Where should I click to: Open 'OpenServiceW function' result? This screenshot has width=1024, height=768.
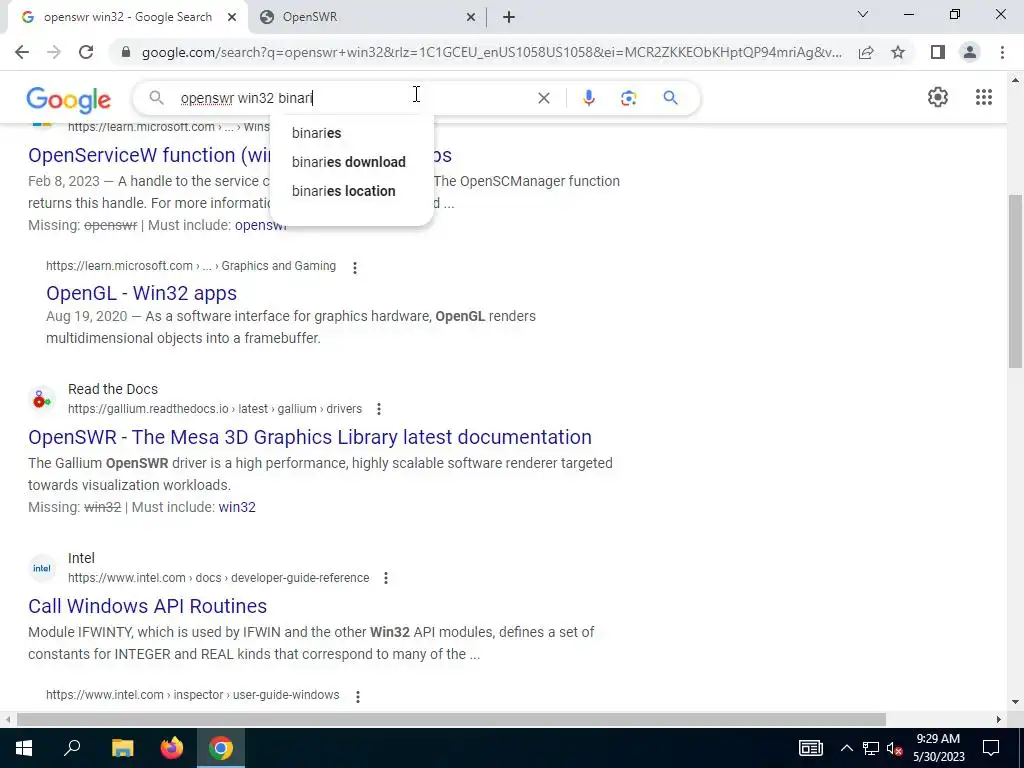click(x=149, y=155)
